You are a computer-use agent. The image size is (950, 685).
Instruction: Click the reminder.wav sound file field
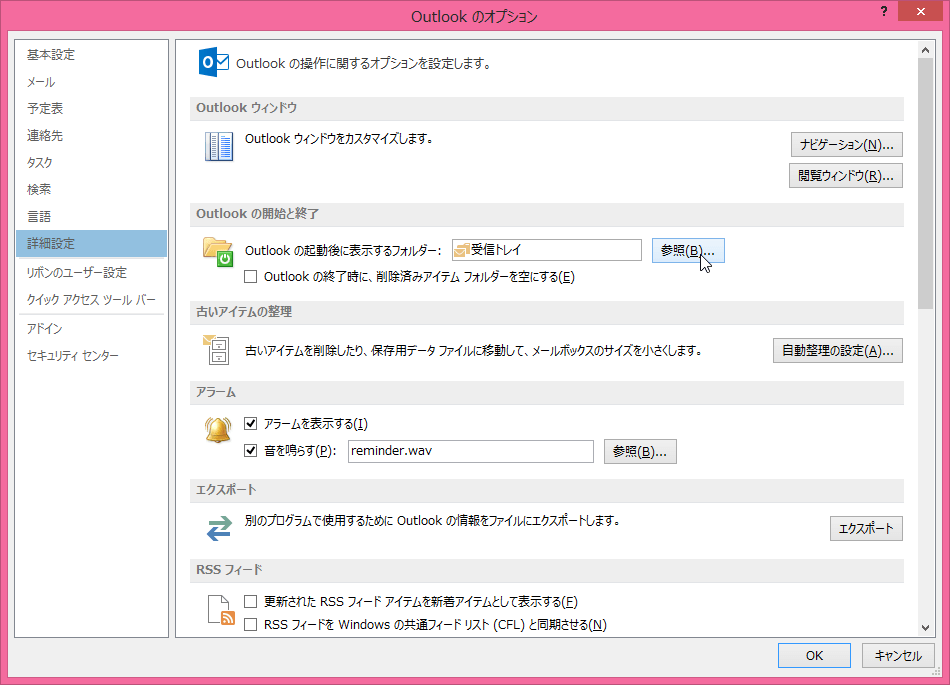tap(471, 451)
